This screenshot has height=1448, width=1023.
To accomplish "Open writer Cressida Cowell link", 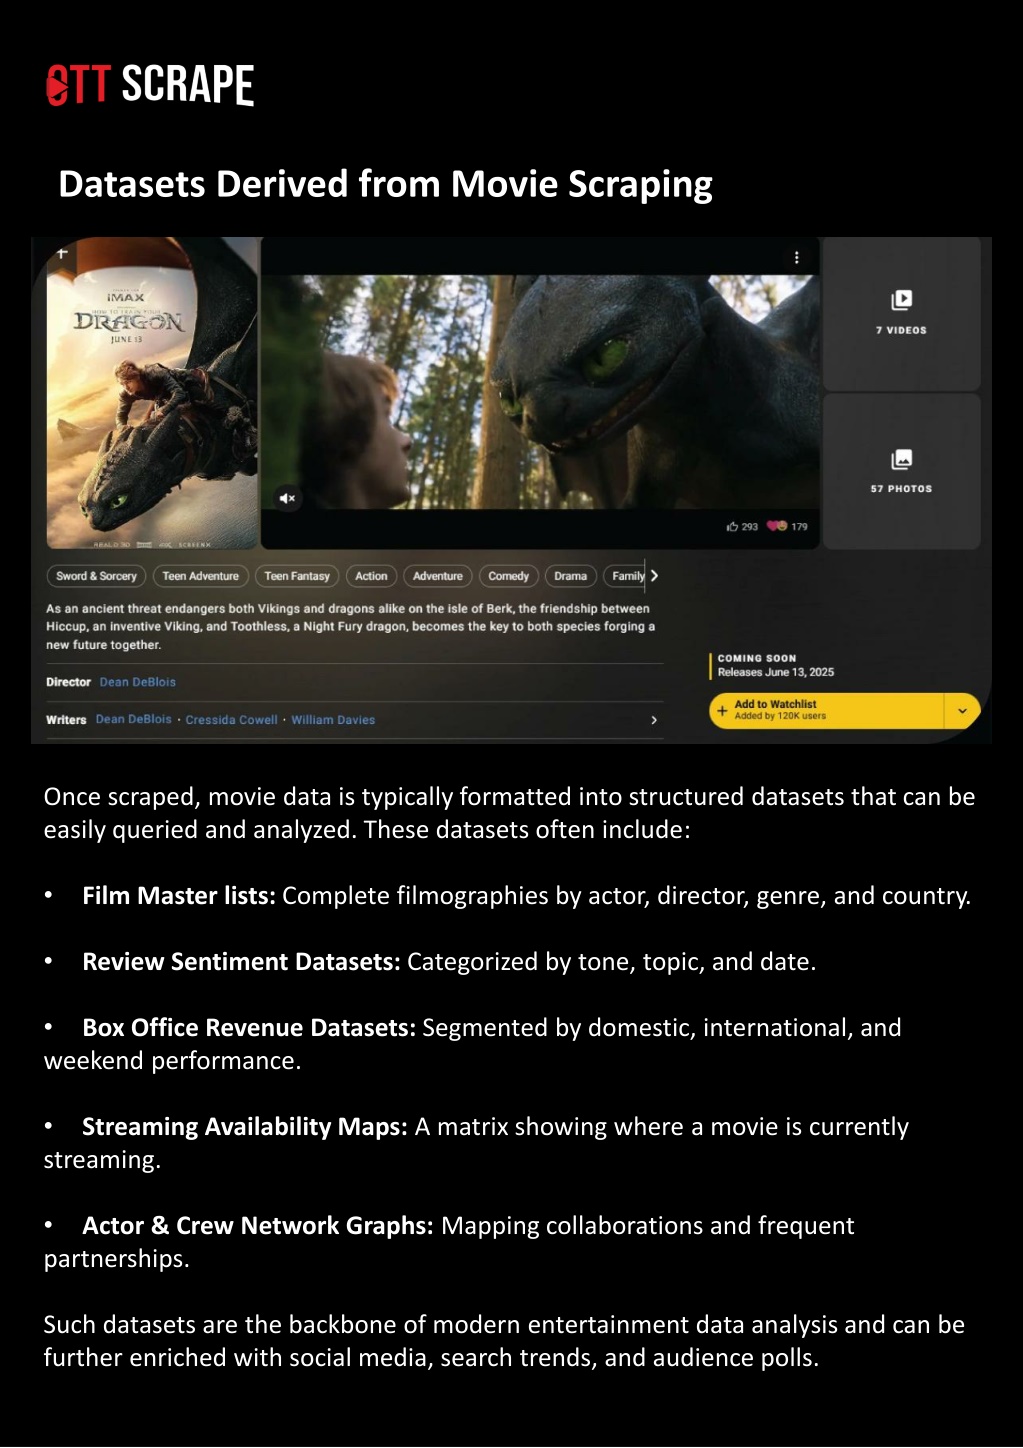I will [232, 720].
